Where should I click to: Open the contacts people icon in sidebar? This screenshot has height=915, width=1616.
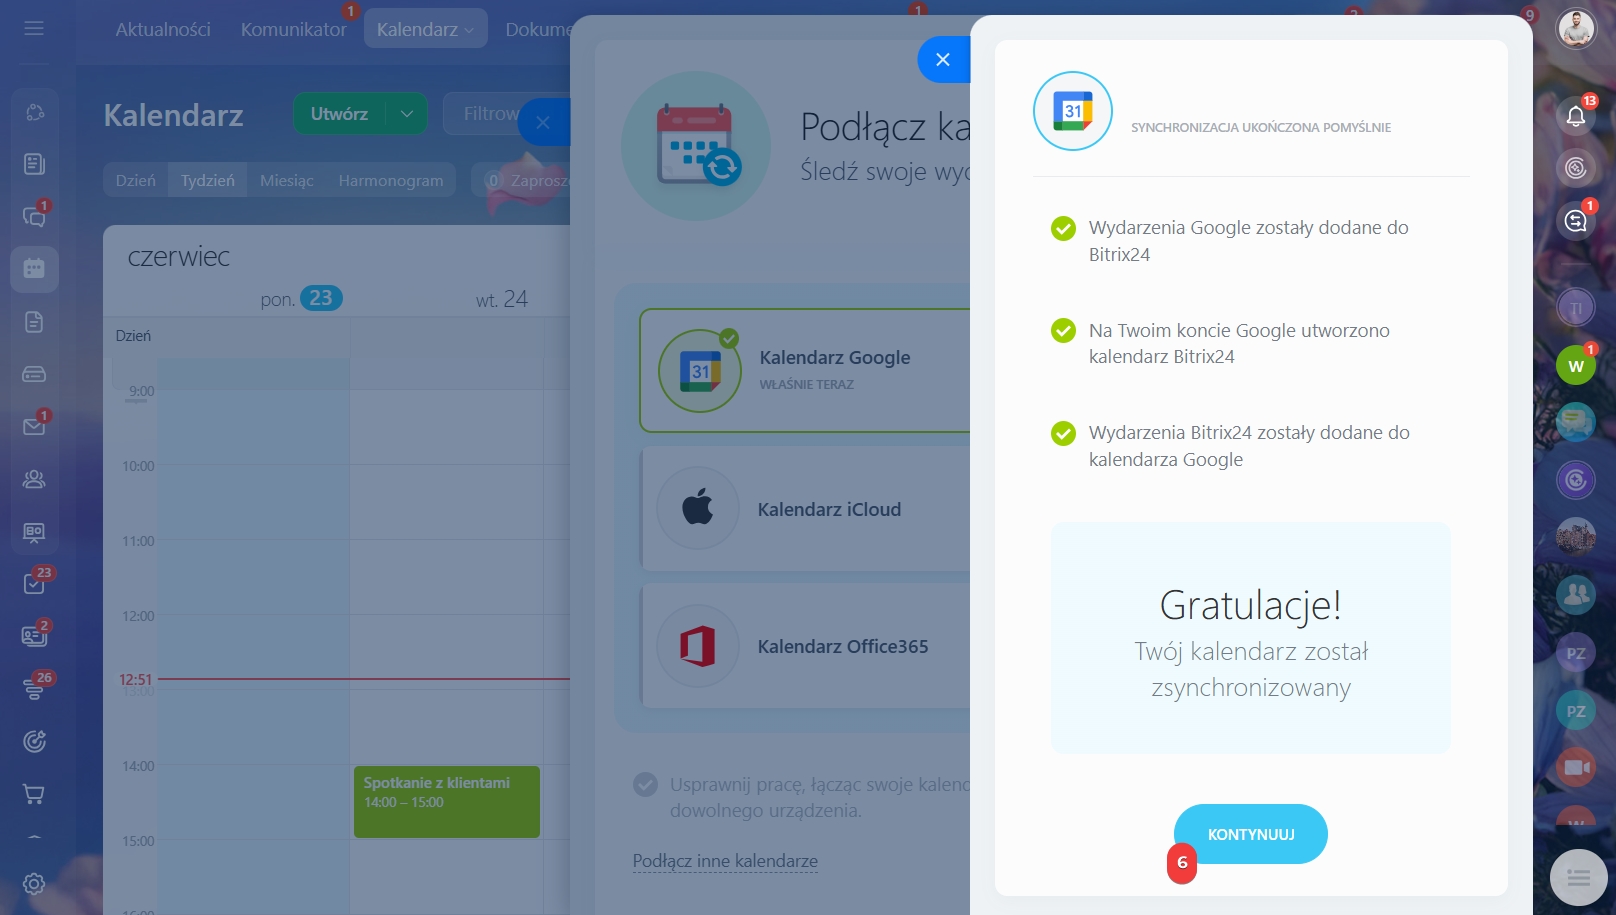pos(34,479)
